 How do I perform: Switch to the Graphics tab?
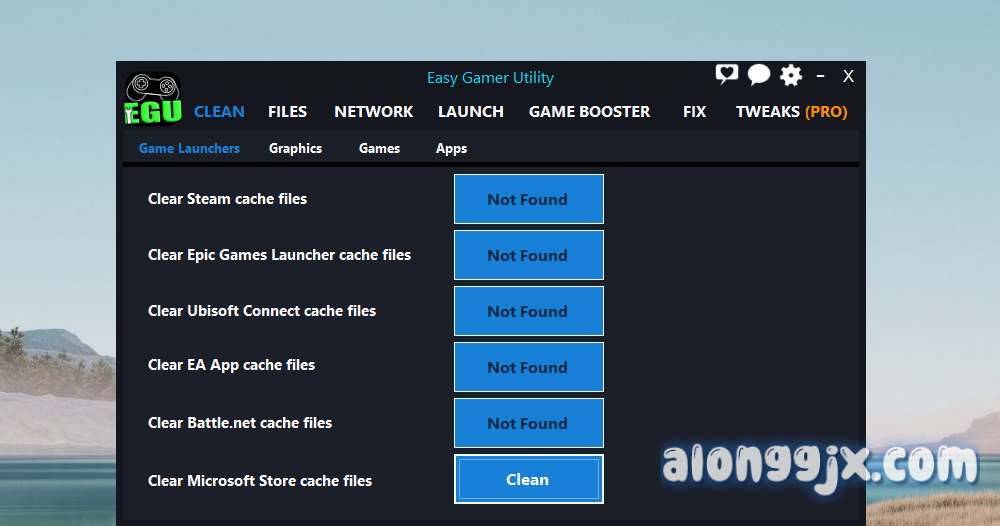coord(295,148)
